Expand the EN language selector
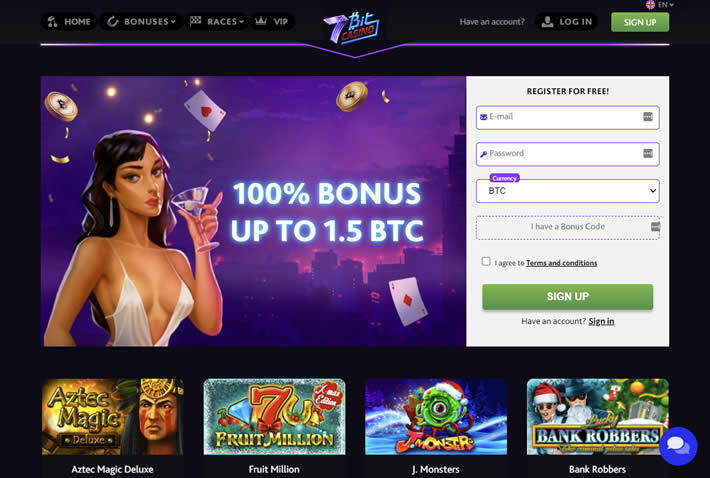This screenshot has height=478, width=710. click(666, 5)
